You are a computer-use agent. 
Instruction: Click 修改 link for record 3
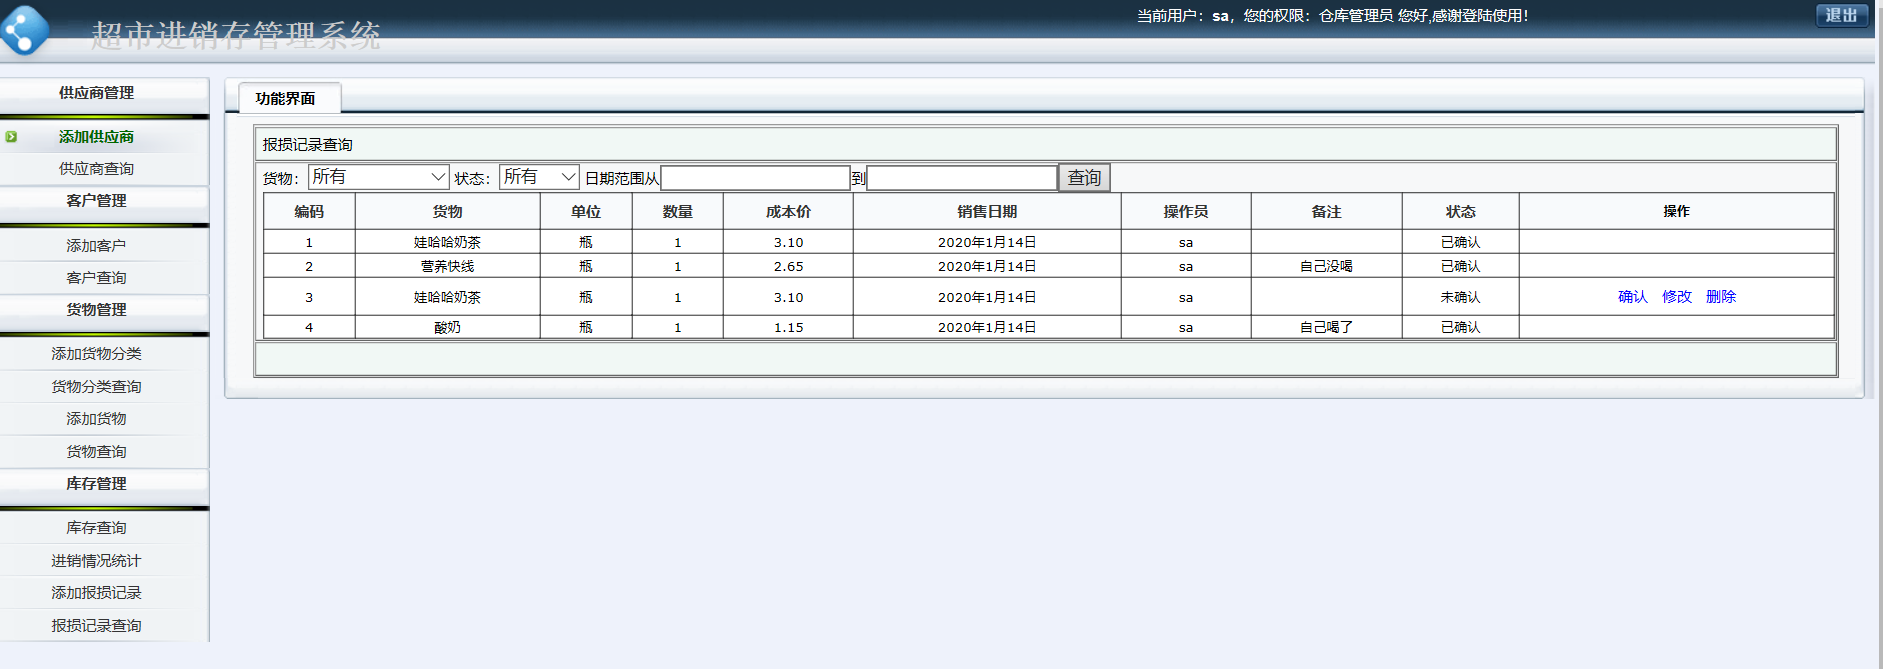point(1676,297)
